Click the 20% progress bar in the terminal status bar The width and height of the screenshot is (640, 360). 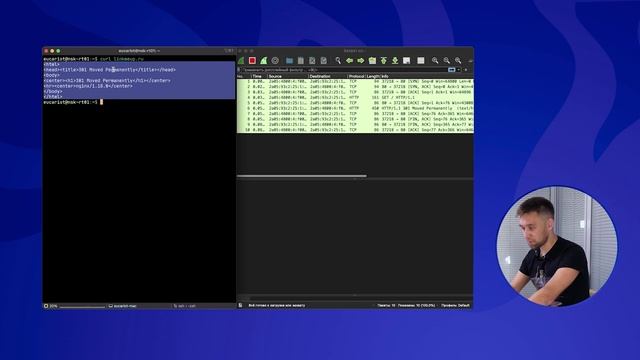pos(75,306)
